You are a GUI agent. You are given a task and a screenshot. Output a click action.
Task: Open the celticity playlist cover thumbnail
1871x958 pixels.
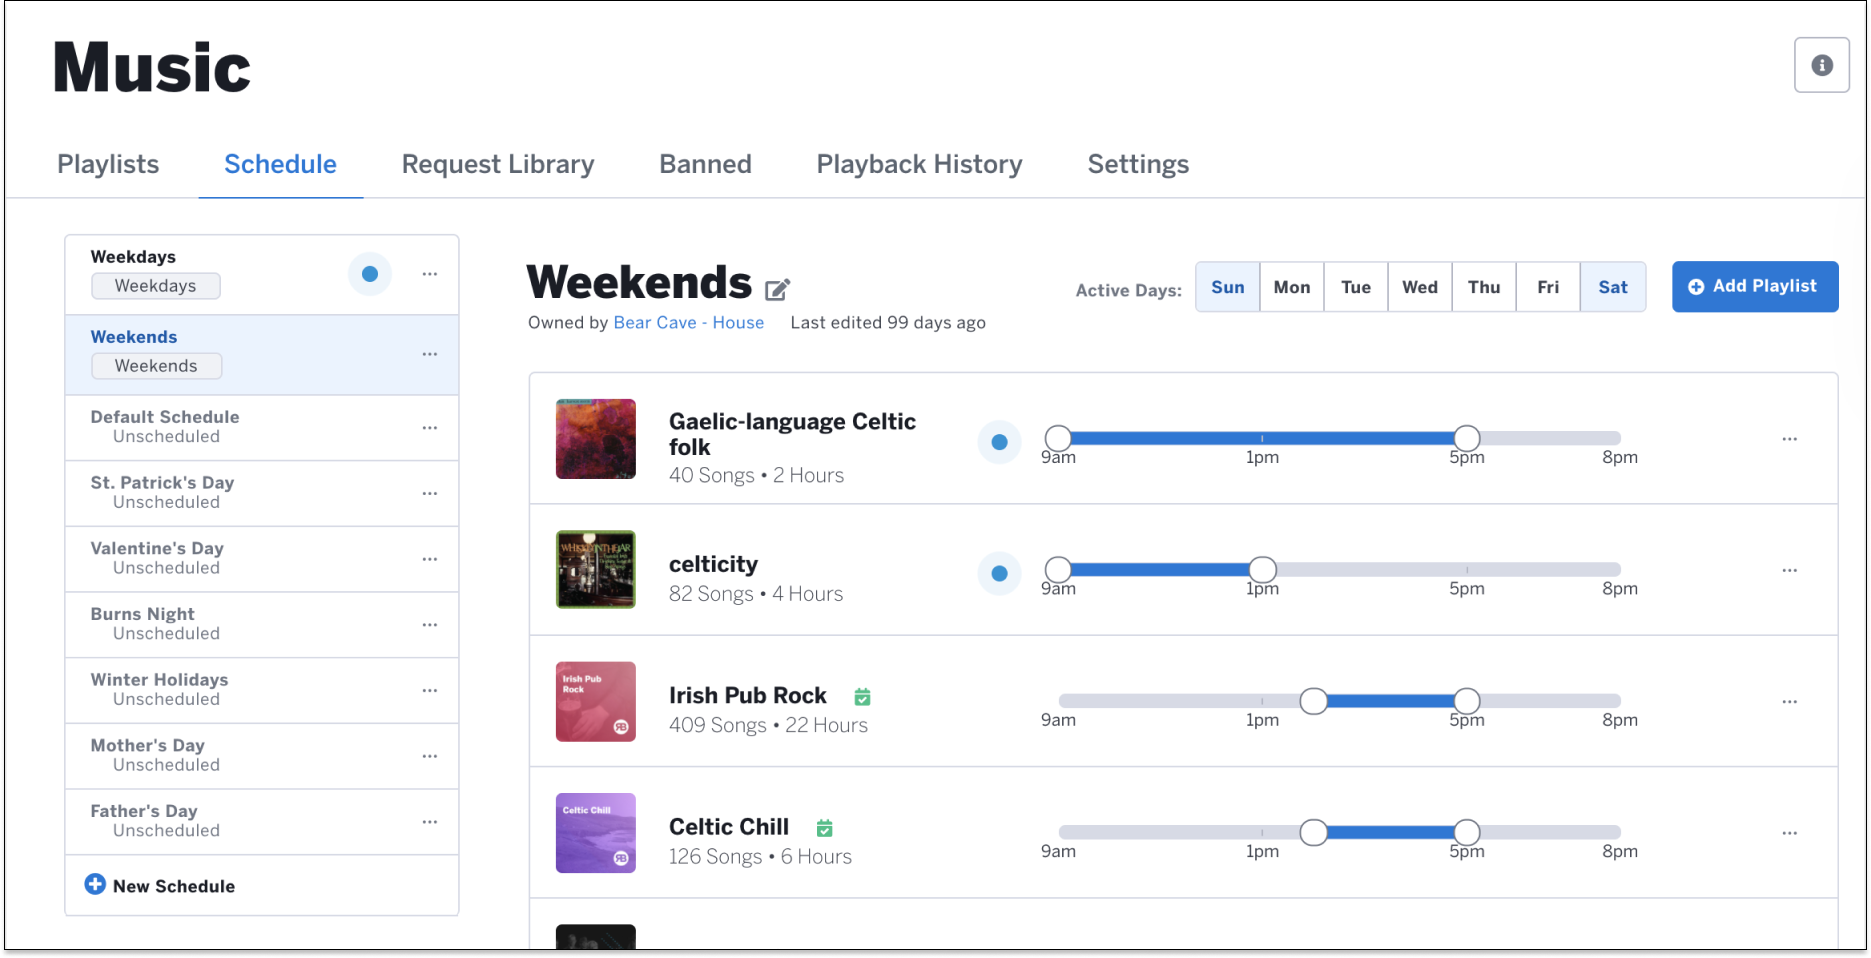tap(596, 570)
